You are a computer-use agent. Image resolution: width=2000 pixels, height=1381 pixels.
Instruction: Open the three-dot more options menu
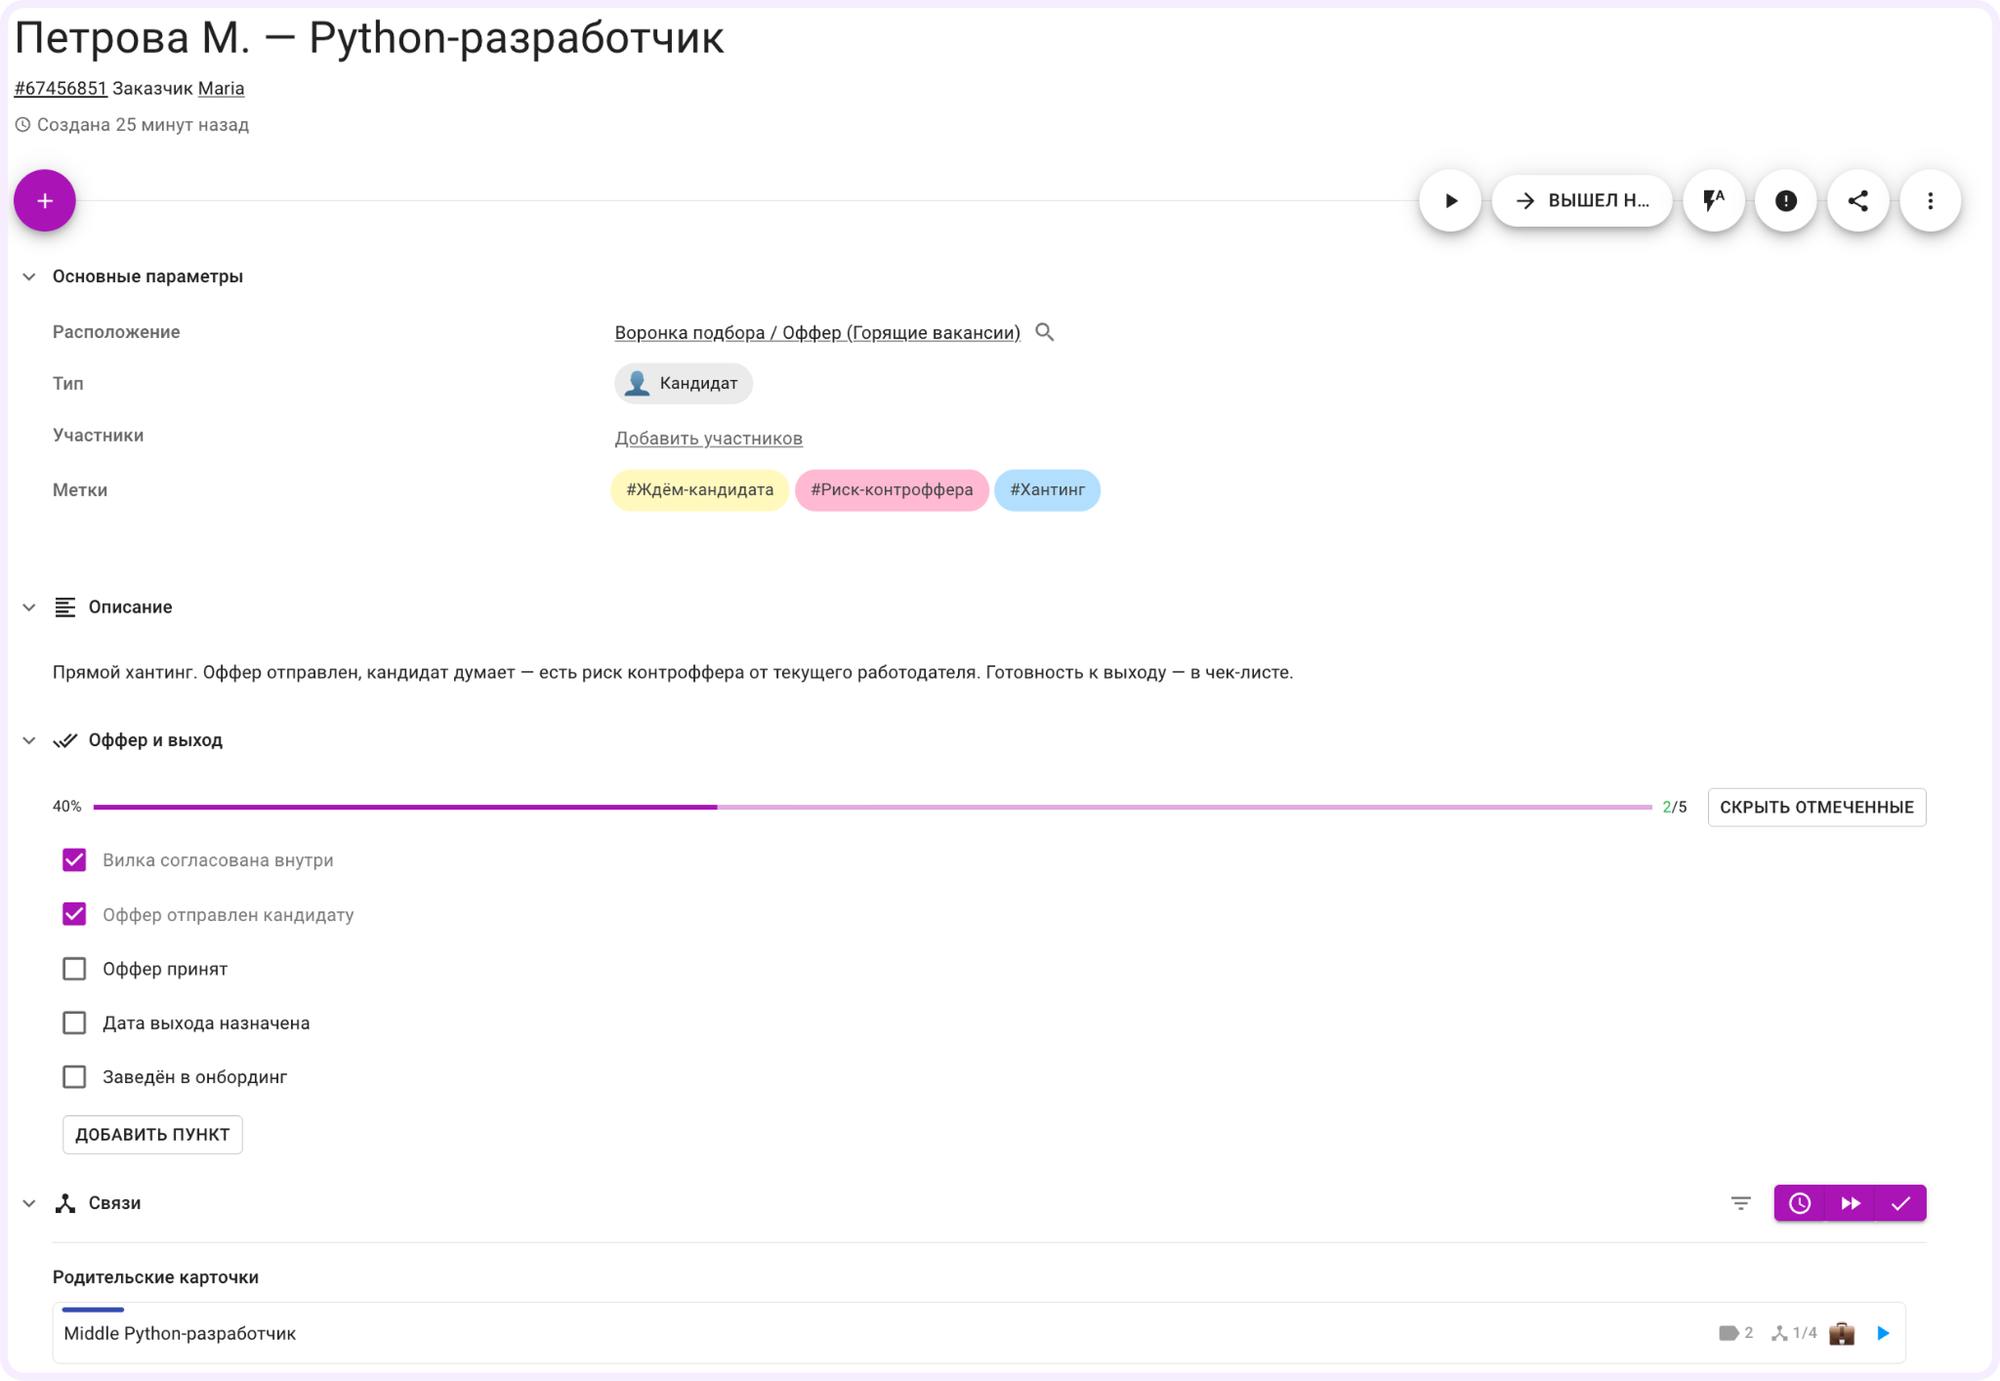1930,201
